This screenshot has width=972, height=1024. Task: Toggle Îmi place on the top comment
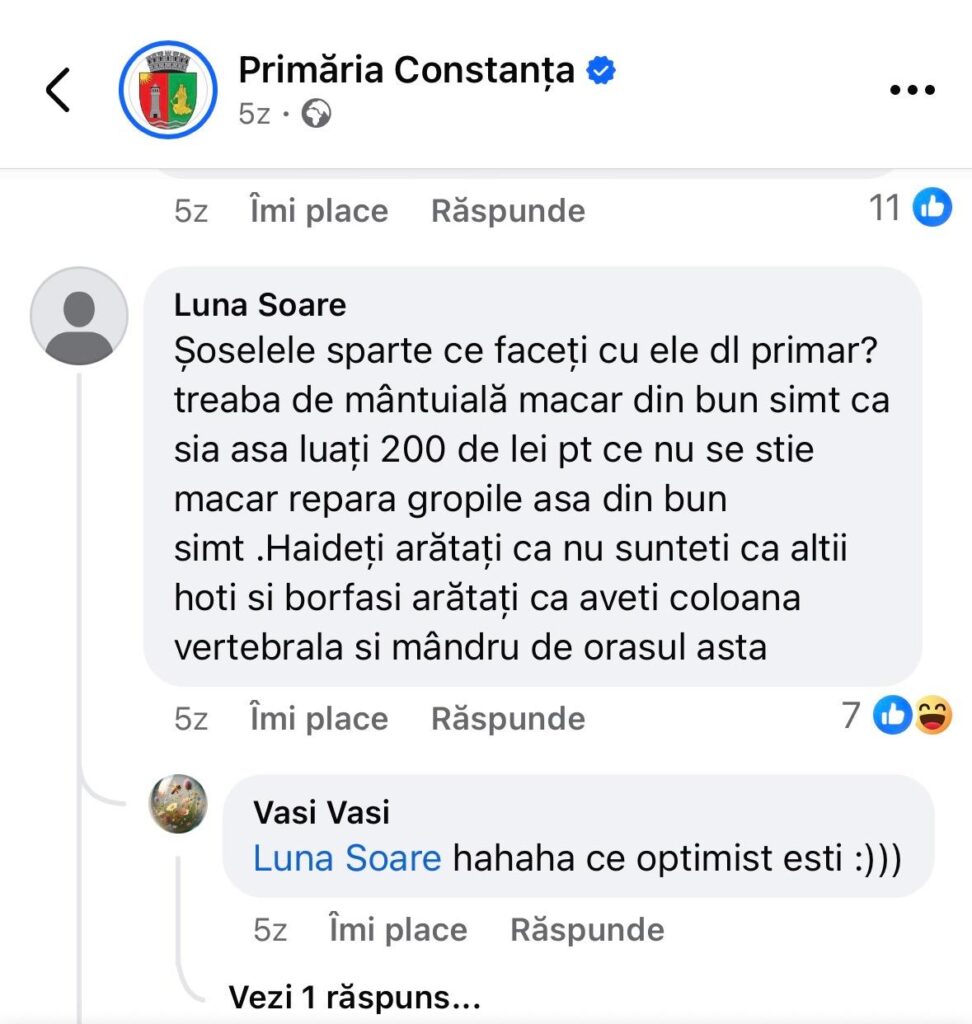tap(318, 211)
